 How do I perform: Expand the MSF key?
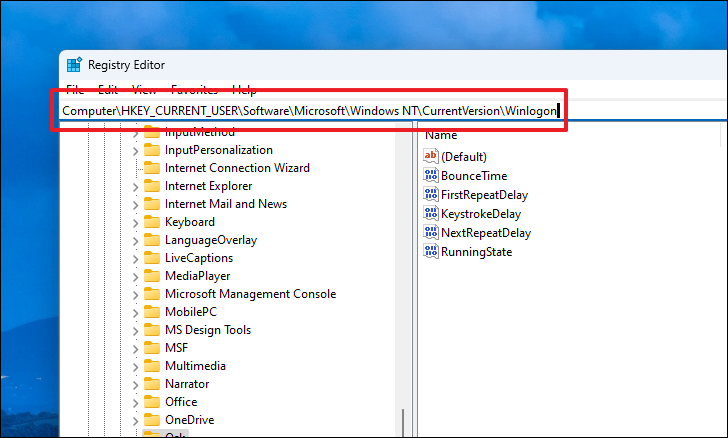[135, 349]
